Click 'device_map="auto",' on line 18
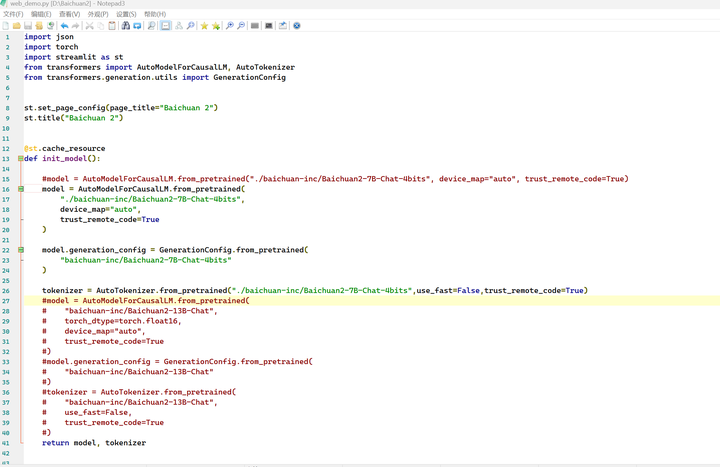 pyautogui.click(x=101, y=209)
